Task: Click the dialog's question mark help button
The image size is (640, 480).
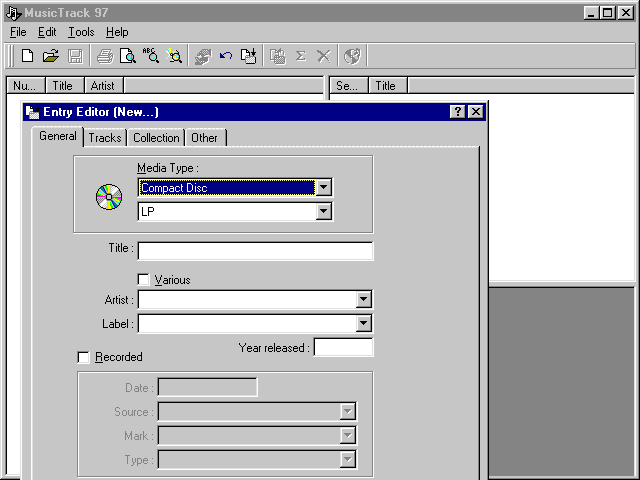Action: [458, 112]
